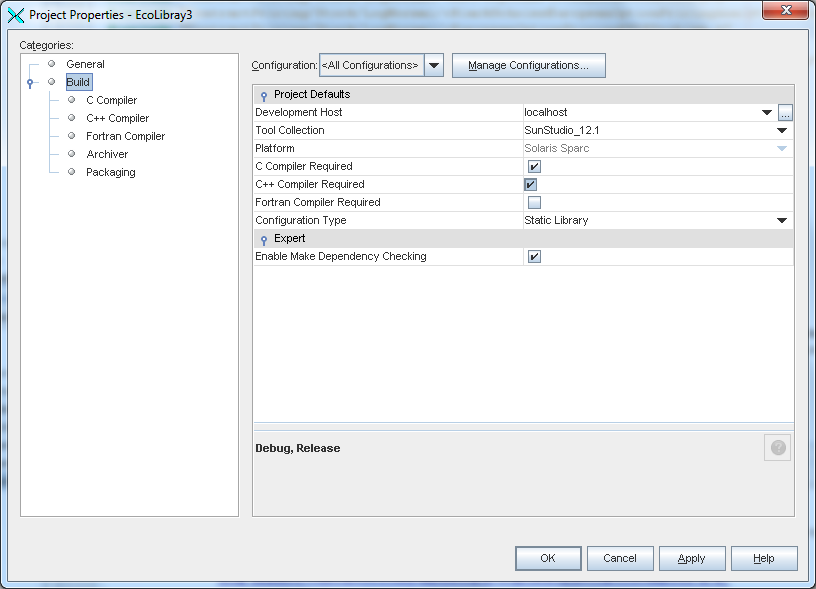The width and height of the screenshot is (816, 589).
Task: Toggle C++ Compiler Required checkbox
Action: (x=530, y=185)
